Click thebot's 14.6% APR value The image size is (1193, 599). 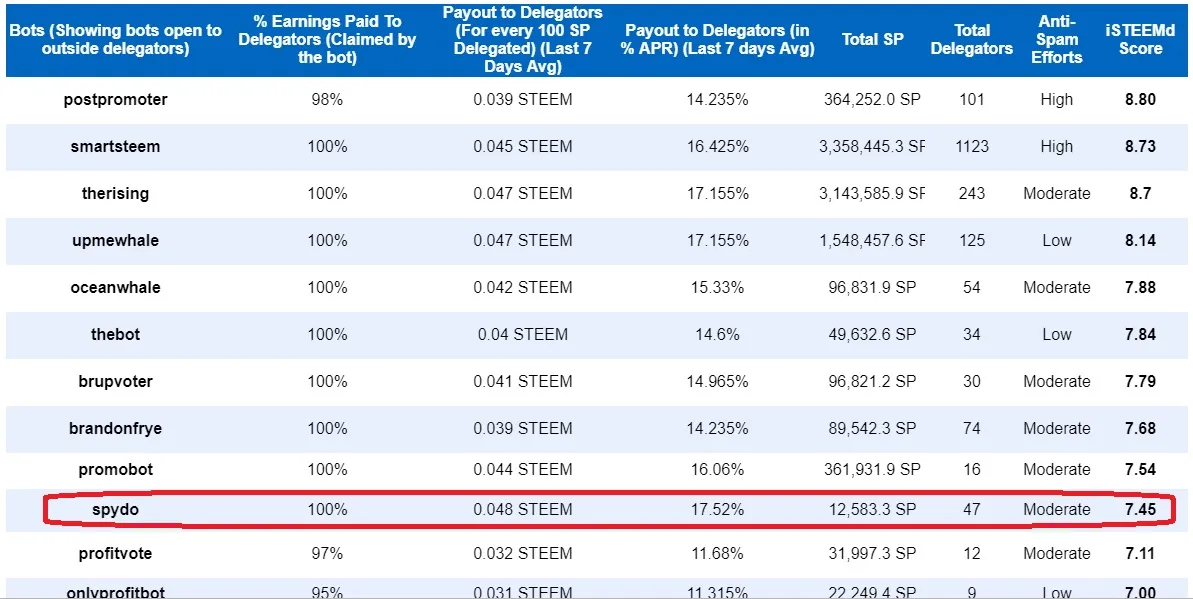[x=718, y=334]
